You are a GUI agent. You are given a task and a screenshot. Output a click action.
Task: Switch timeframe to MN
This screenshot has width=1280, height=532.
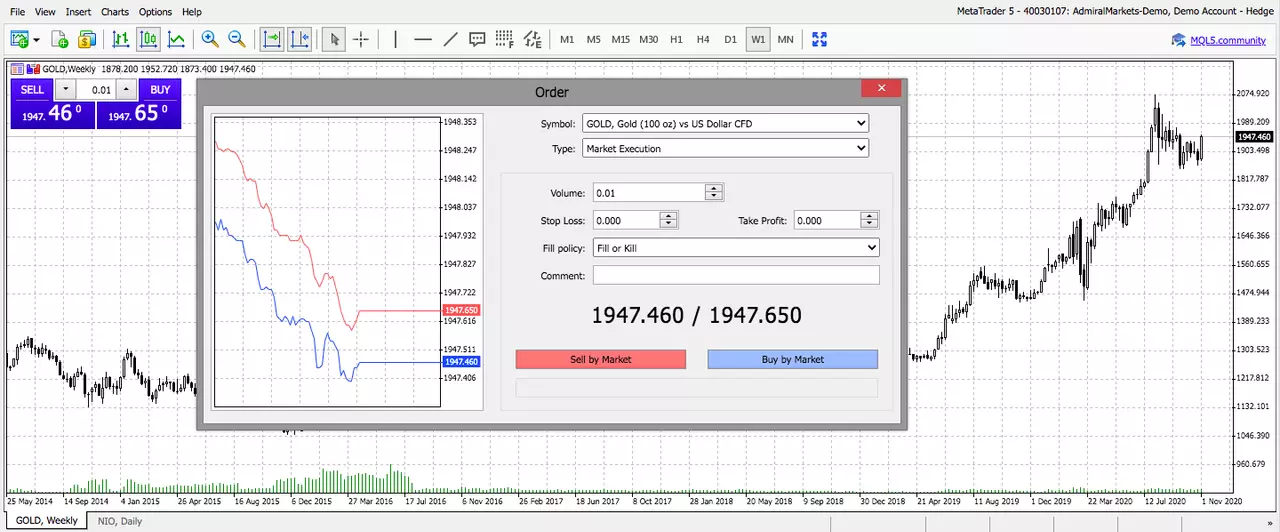click(785, 40)
